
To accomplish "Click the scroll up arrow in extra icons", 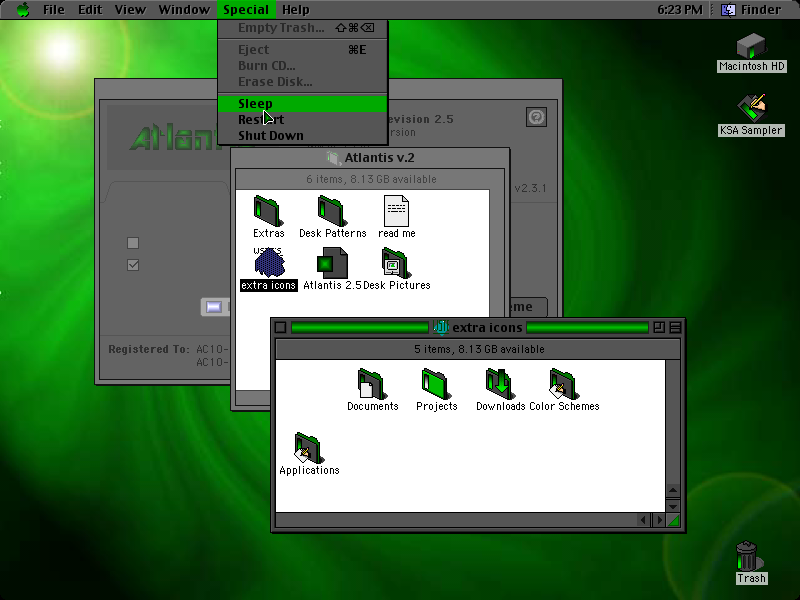I will click(x=673, y=490).
